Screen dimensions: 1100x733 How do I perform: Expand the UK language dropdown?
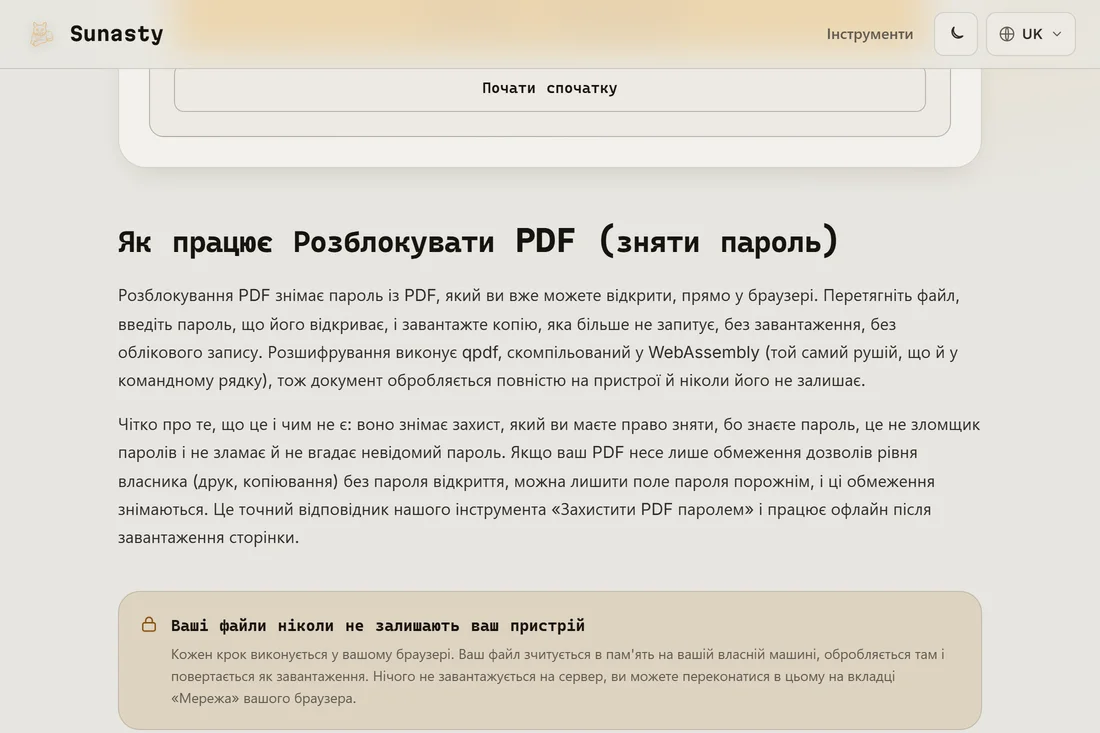[1031, 34]
